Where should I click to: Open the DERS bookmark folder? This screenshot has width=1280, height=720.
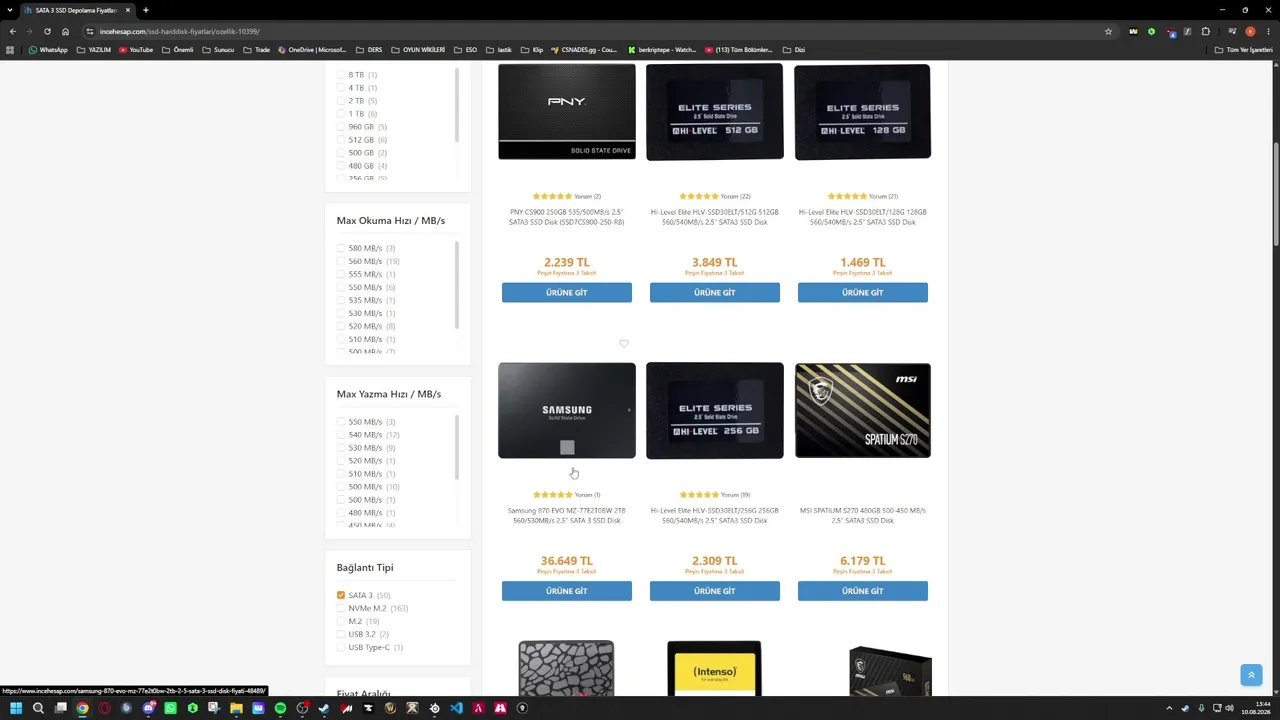(x=369, y=50)
